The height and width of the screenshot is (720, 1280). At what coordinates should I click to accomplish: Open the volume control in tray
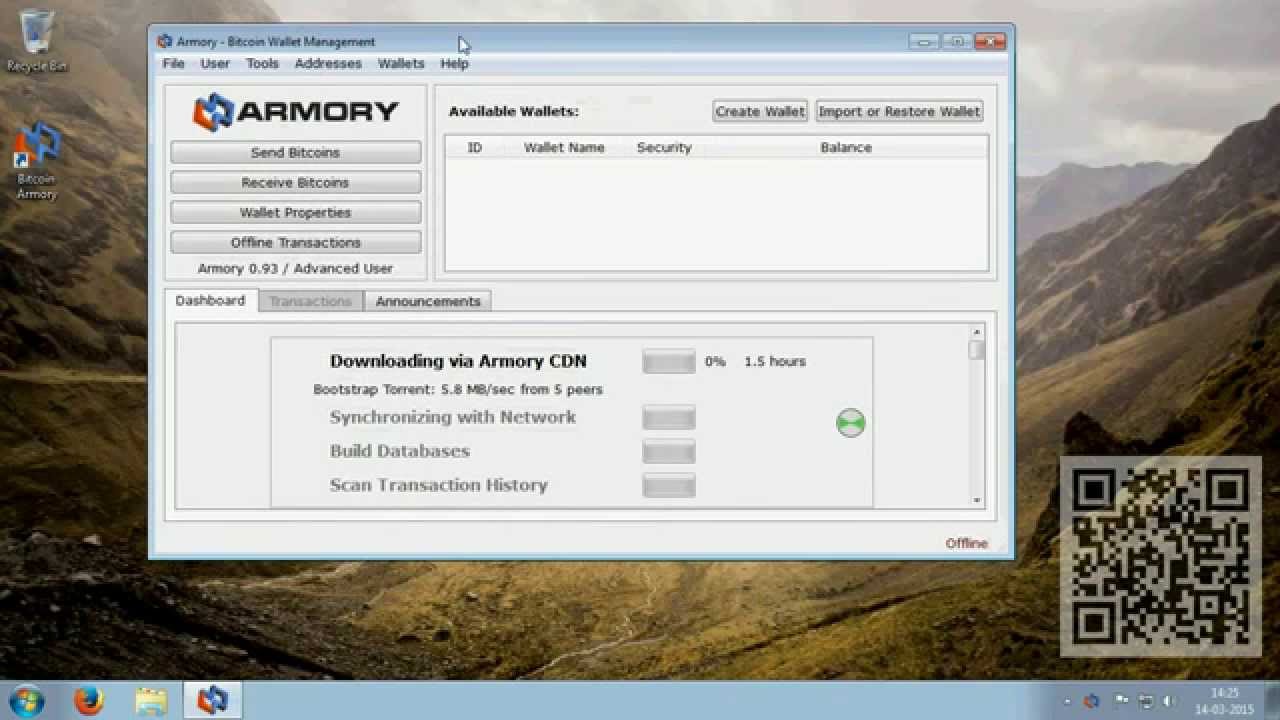click(x=1168, y=701)
